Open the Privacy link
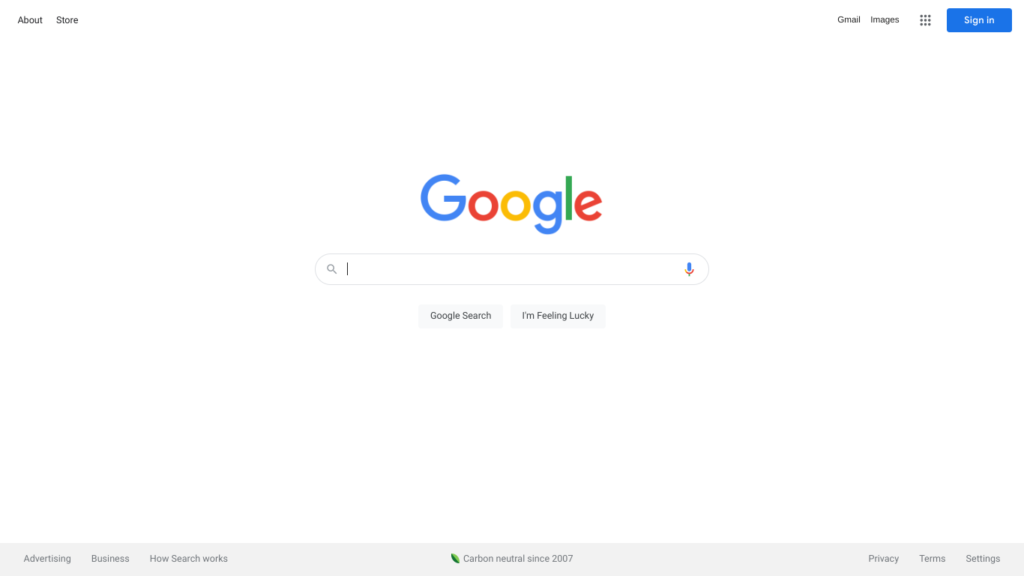1024x576 pixels. click(884, 559)
